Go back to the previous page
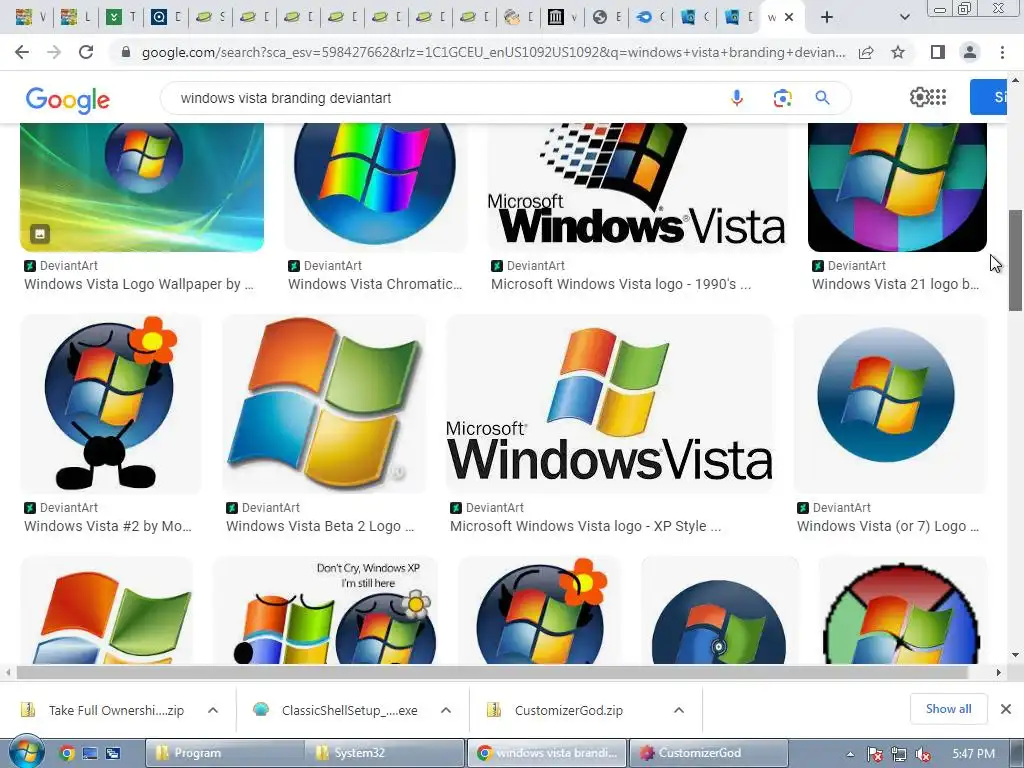This screenshot has width=1024, height=768. (22, 52)
